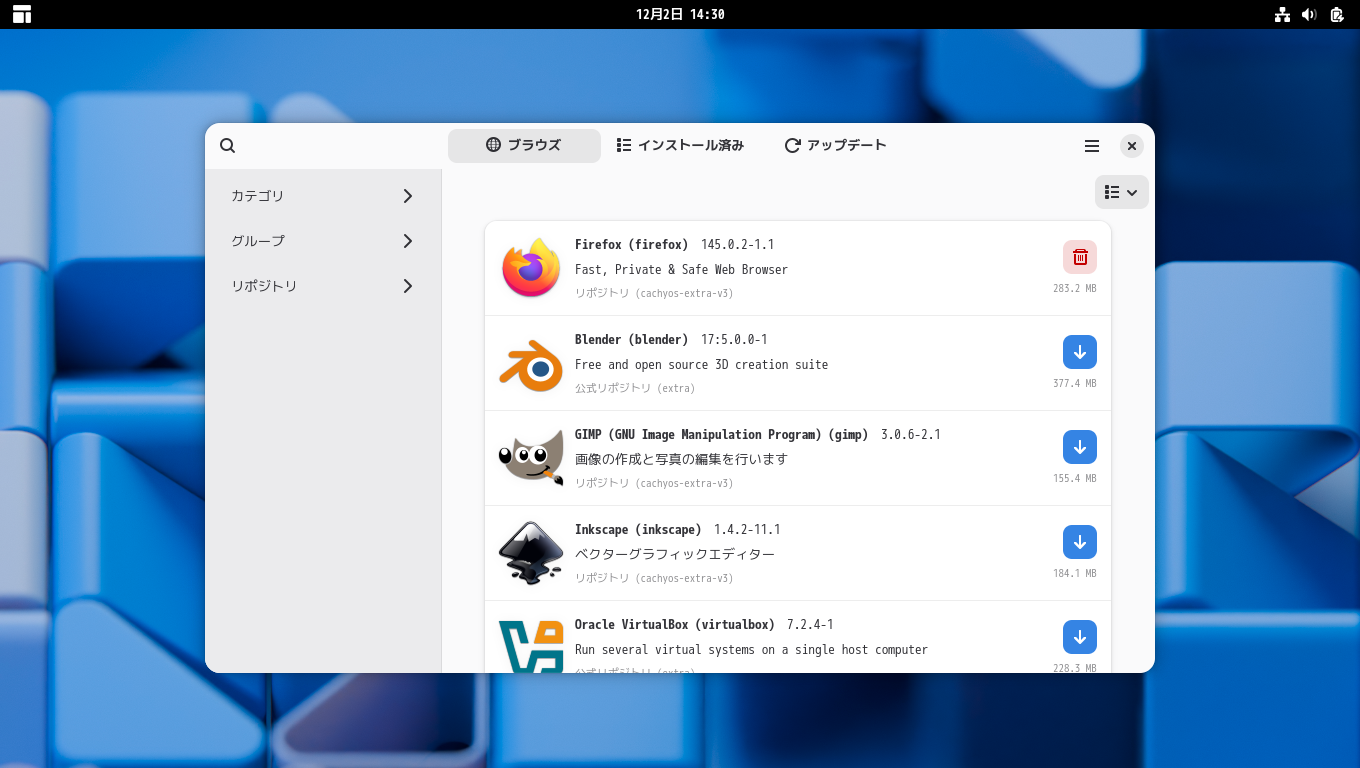Click the GIMP mascot icon
Image resolution: width=1360 pixels, height=768 pixels.
pos(531,459)
